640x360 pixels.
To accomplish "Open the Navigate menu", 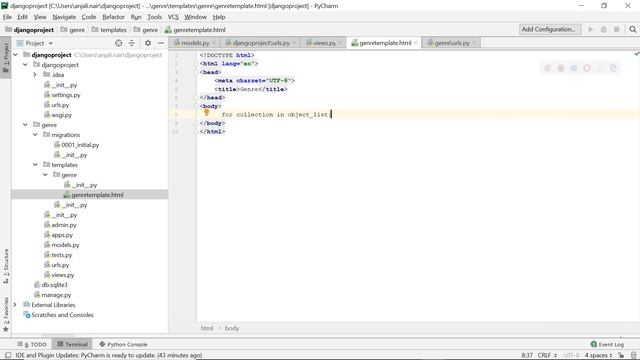I will (x=64, y=17).
